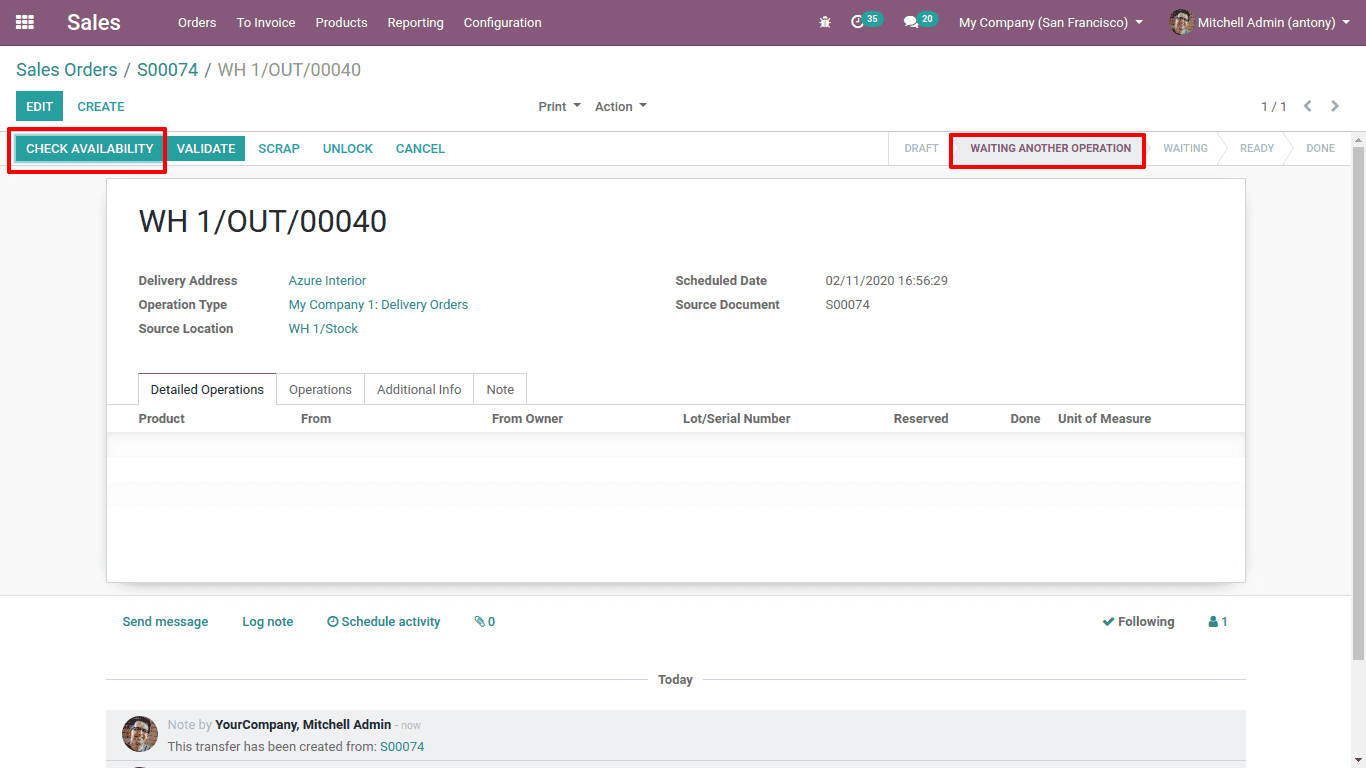Viewport: 1366px width, 768px height.
Task: Select Waiting status stage
Action: (x=1185, y=148)
